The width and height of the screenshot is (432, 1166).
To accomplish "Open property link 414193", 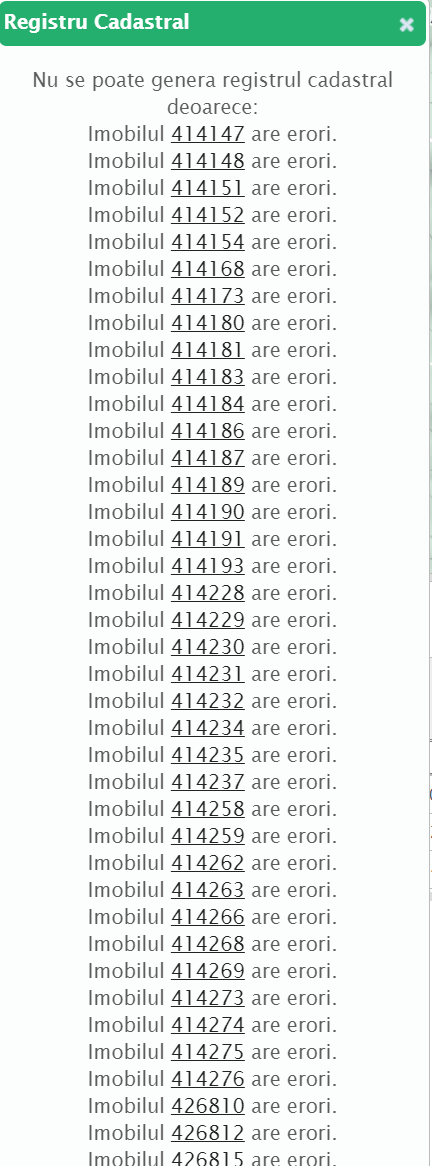I will 207,566.
